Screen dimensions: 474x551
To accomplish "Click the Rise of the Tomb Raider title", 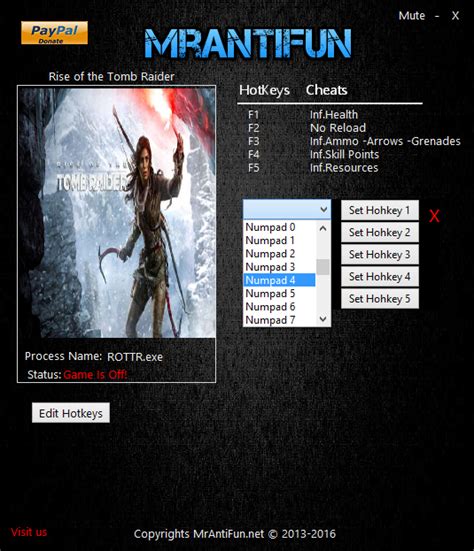I will click(111, 77).
